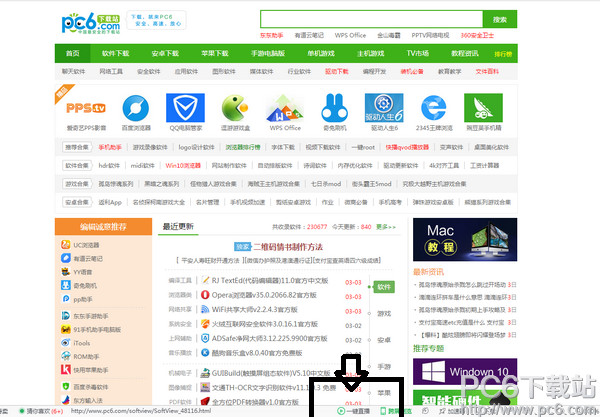Image resolution: width=600 pixels, height=417 pixels.
Task: Open the QQ电脑管家 shield icon
Action: (185, 108)
